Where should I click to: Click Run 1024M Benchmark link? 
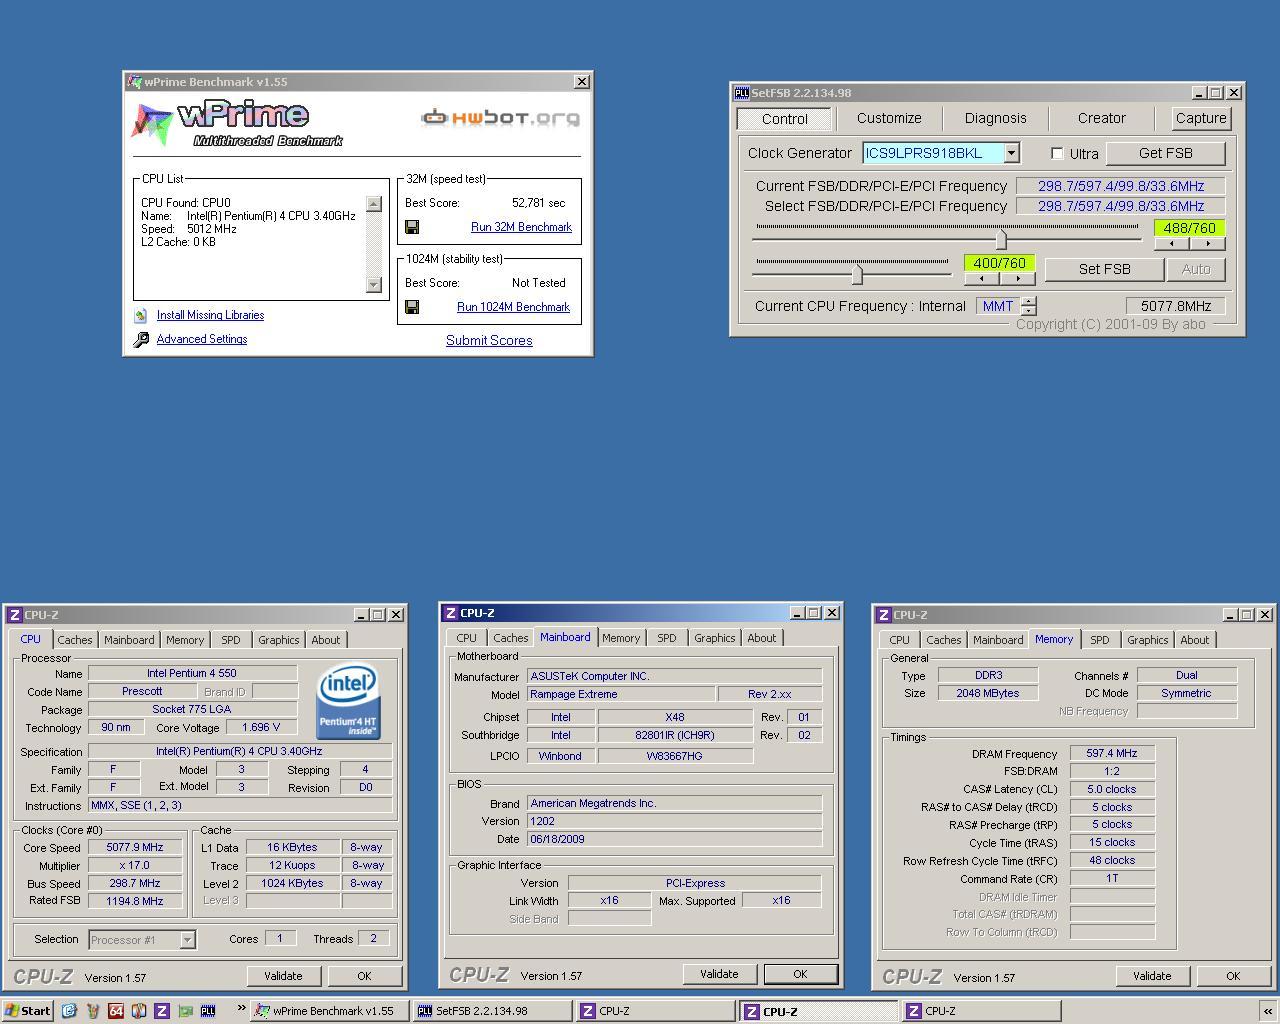[513, 307]
